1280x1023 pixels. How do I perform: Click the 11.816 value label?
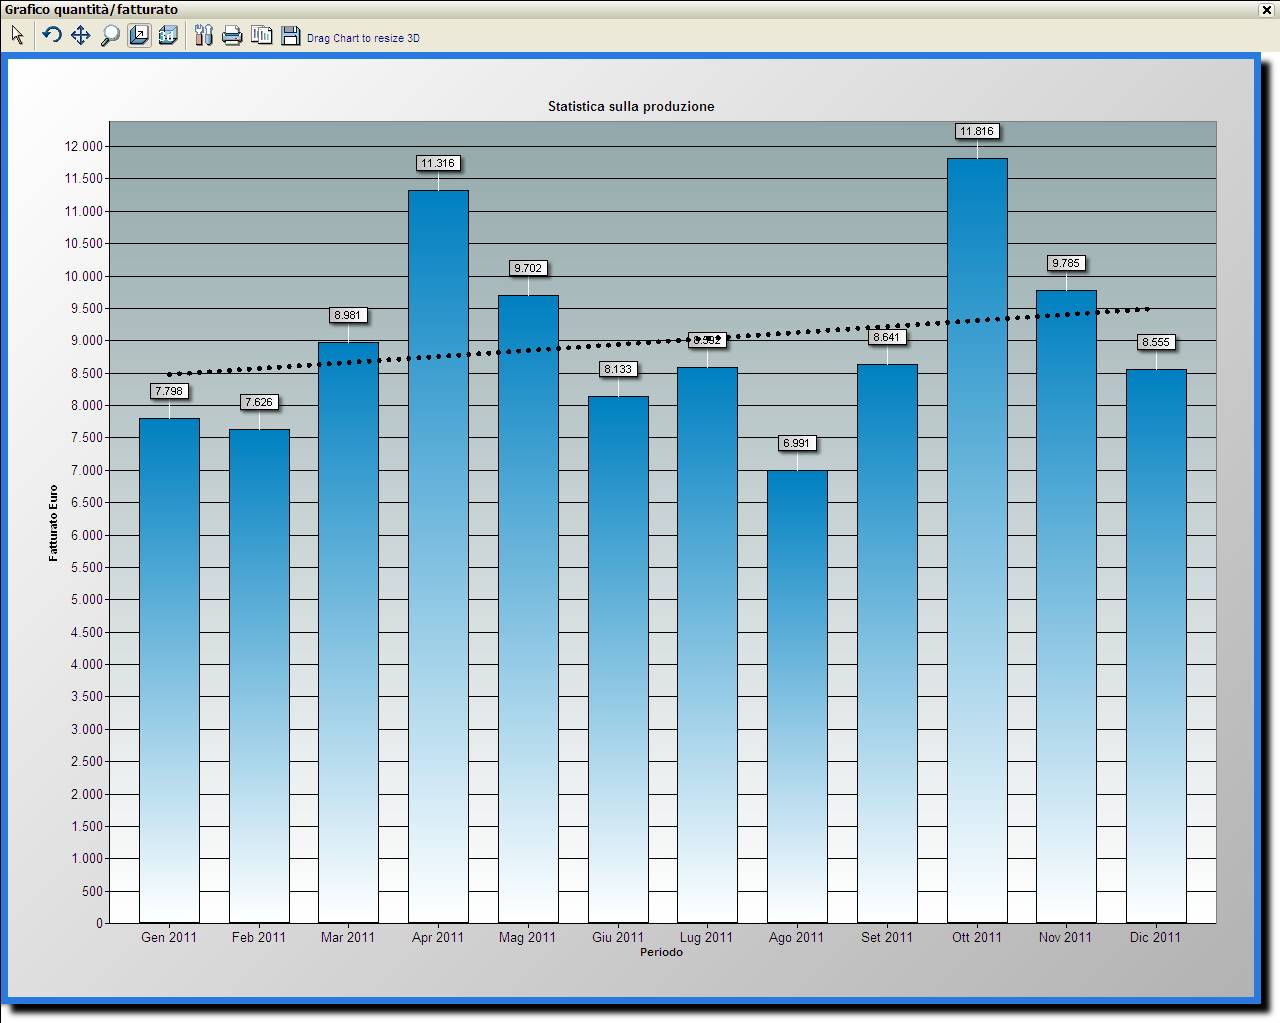977,131
